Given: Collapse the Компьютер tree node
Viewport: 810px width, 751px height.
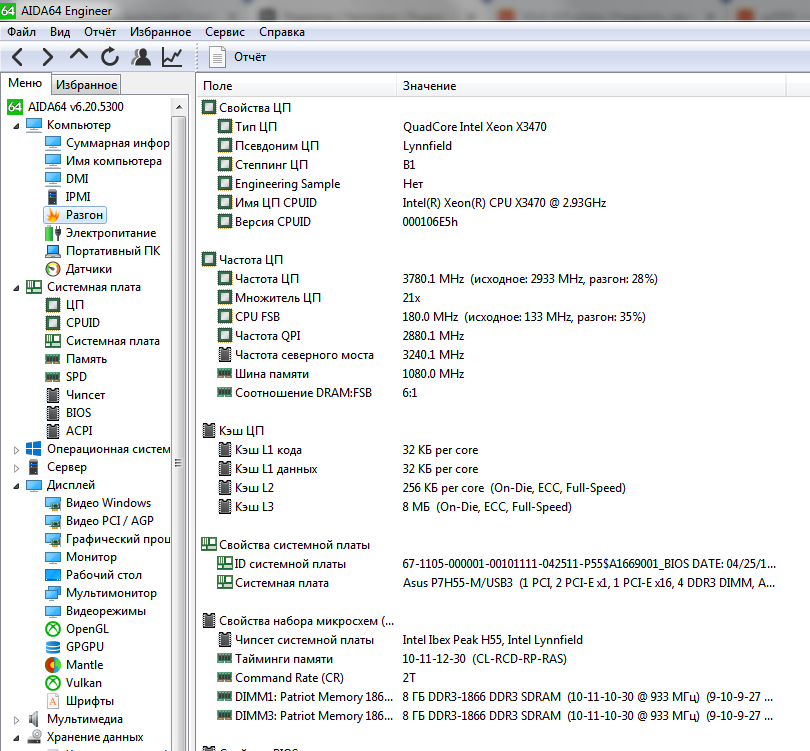Looking at the screenshot, I should (16, 126).
